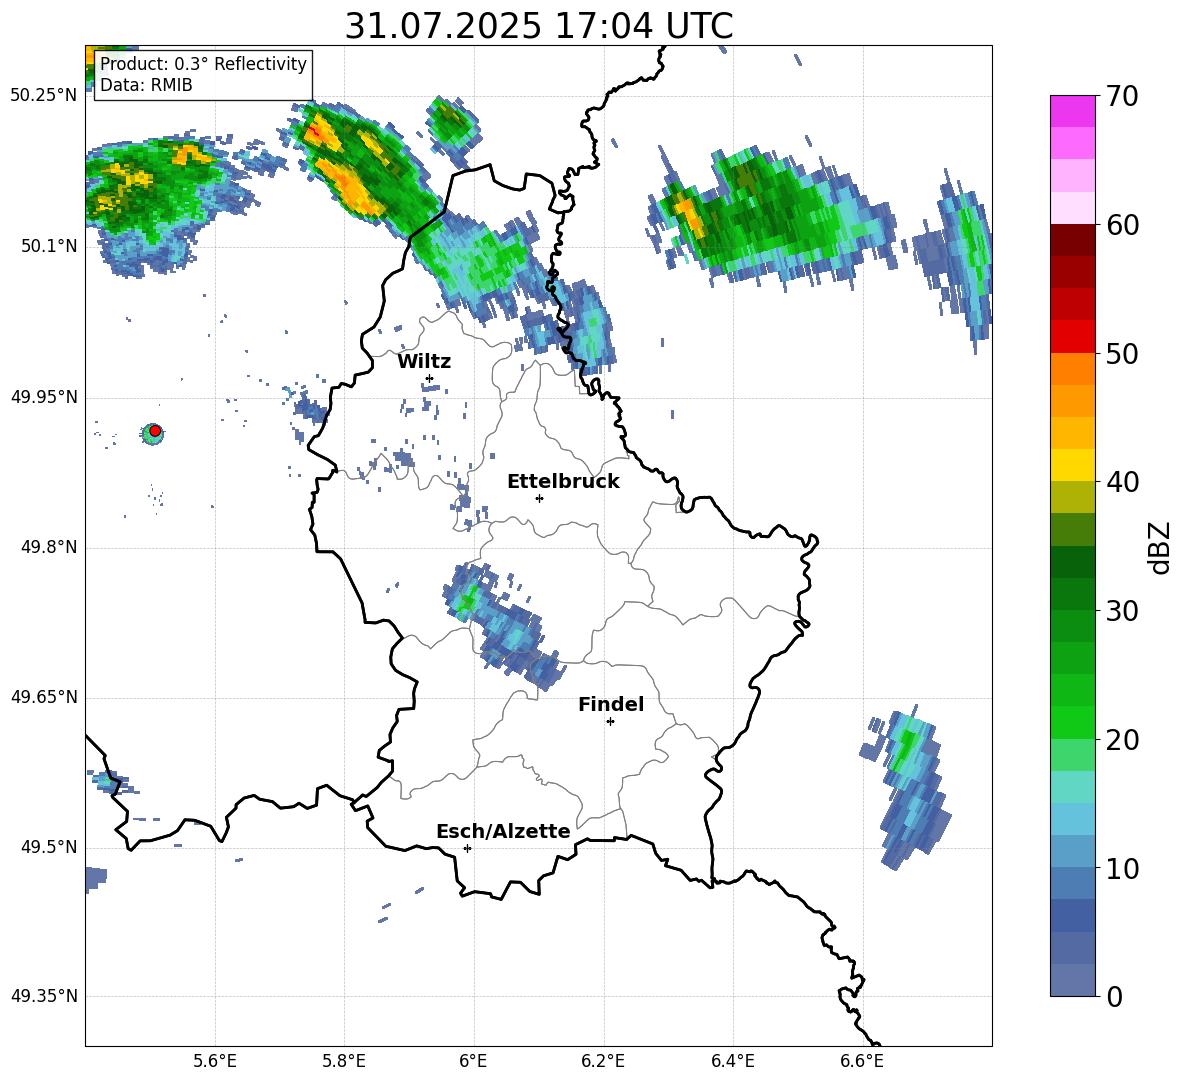Image resolution: width=1184 pixels, height=1081 pixels.
Task: Click the bright red 50 dBZ colorbar segment
Action: click(x=1072, y=337)
